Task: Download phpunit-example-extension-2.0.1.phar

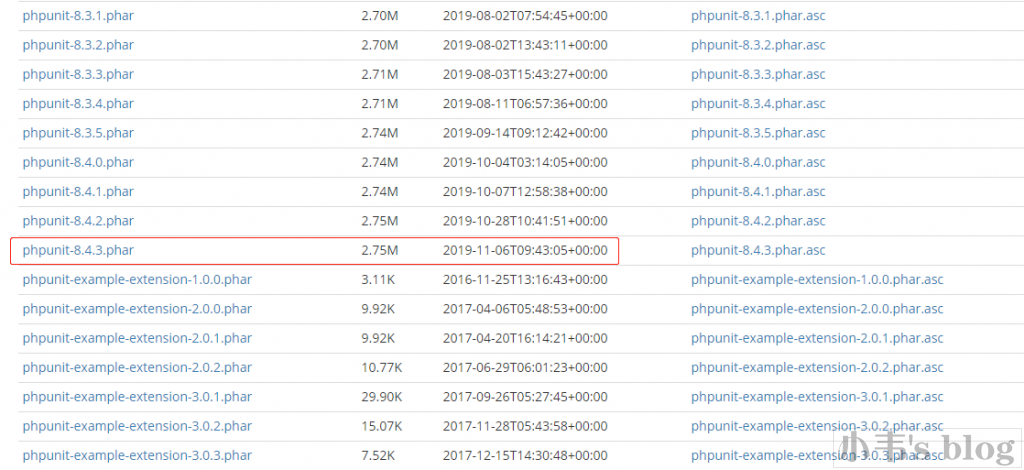Action: pos(137,338)
